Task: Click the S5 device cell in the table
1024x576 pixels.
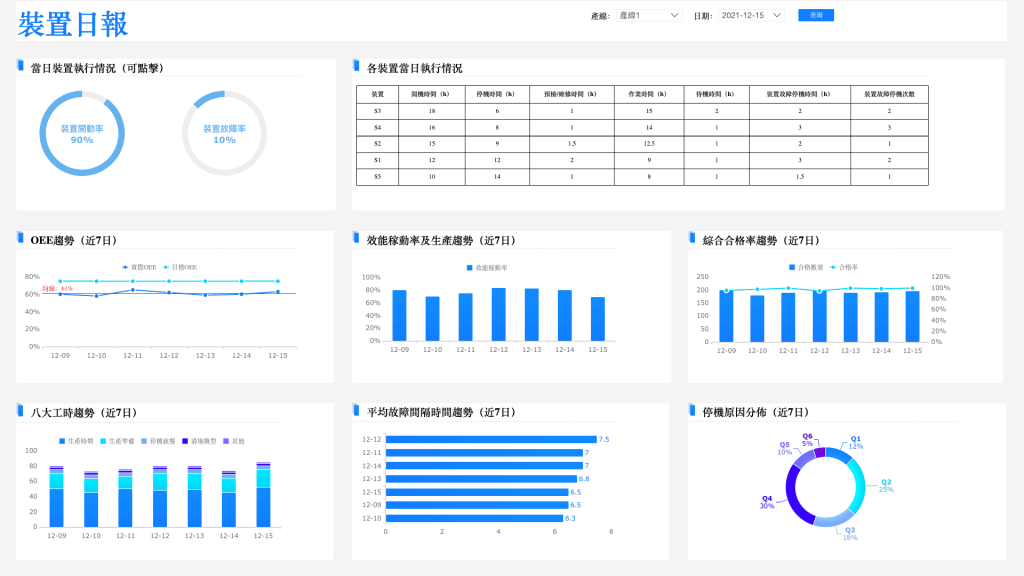Action: point(377,176)
